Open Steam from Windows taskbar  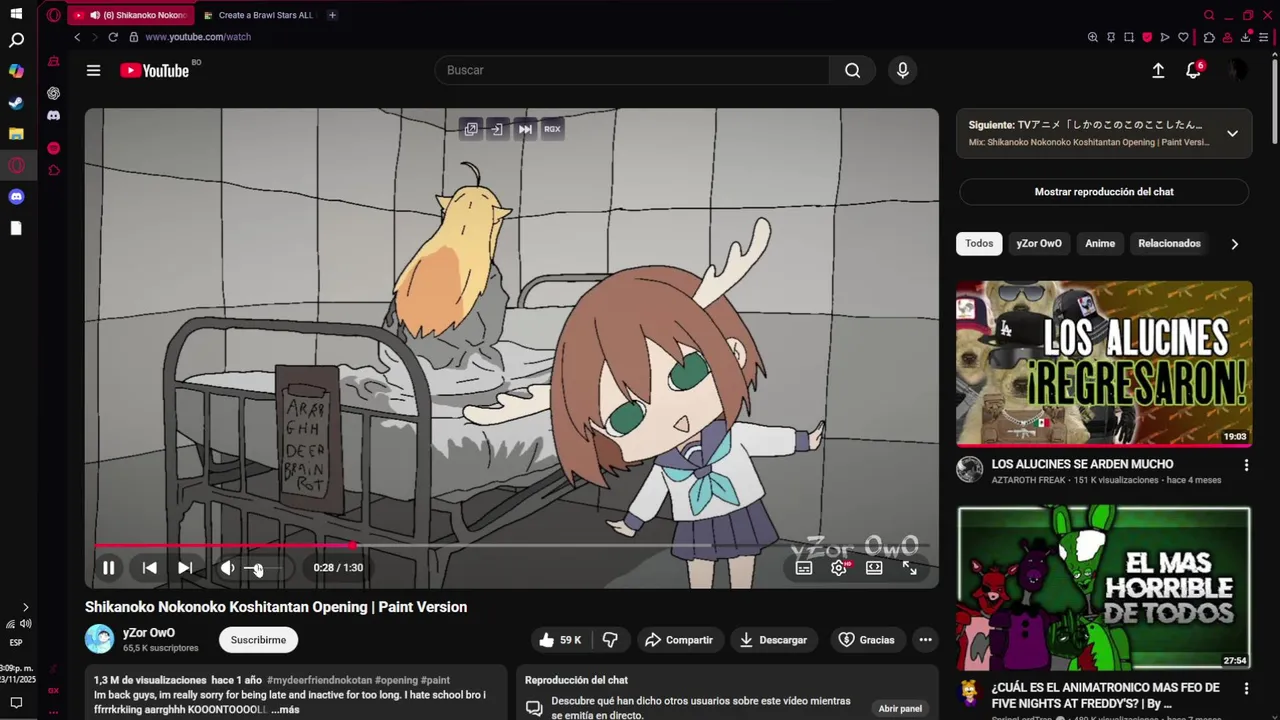pos(16,103)
